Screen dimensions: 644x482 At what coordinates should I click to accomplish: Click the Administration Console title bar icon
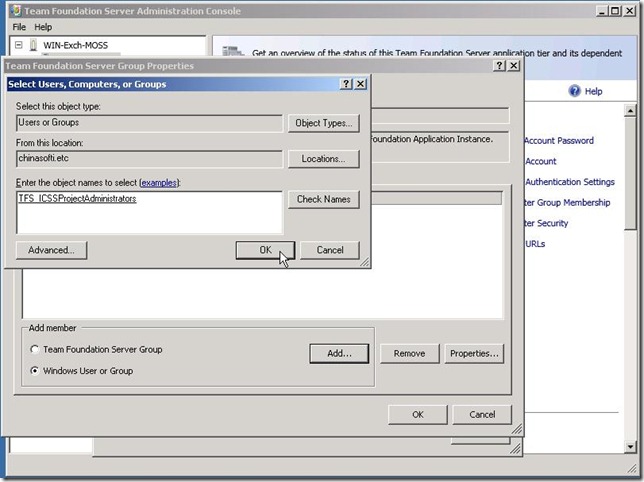tap(16, 11)
